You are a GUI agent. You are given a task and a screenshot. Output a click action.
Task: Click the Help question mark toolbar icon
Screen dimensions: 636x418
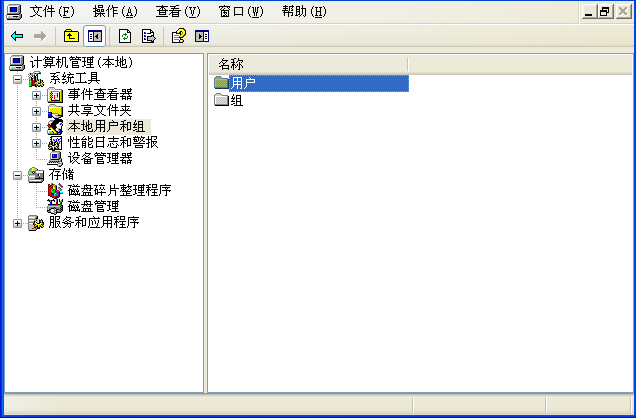coord(179,36)
